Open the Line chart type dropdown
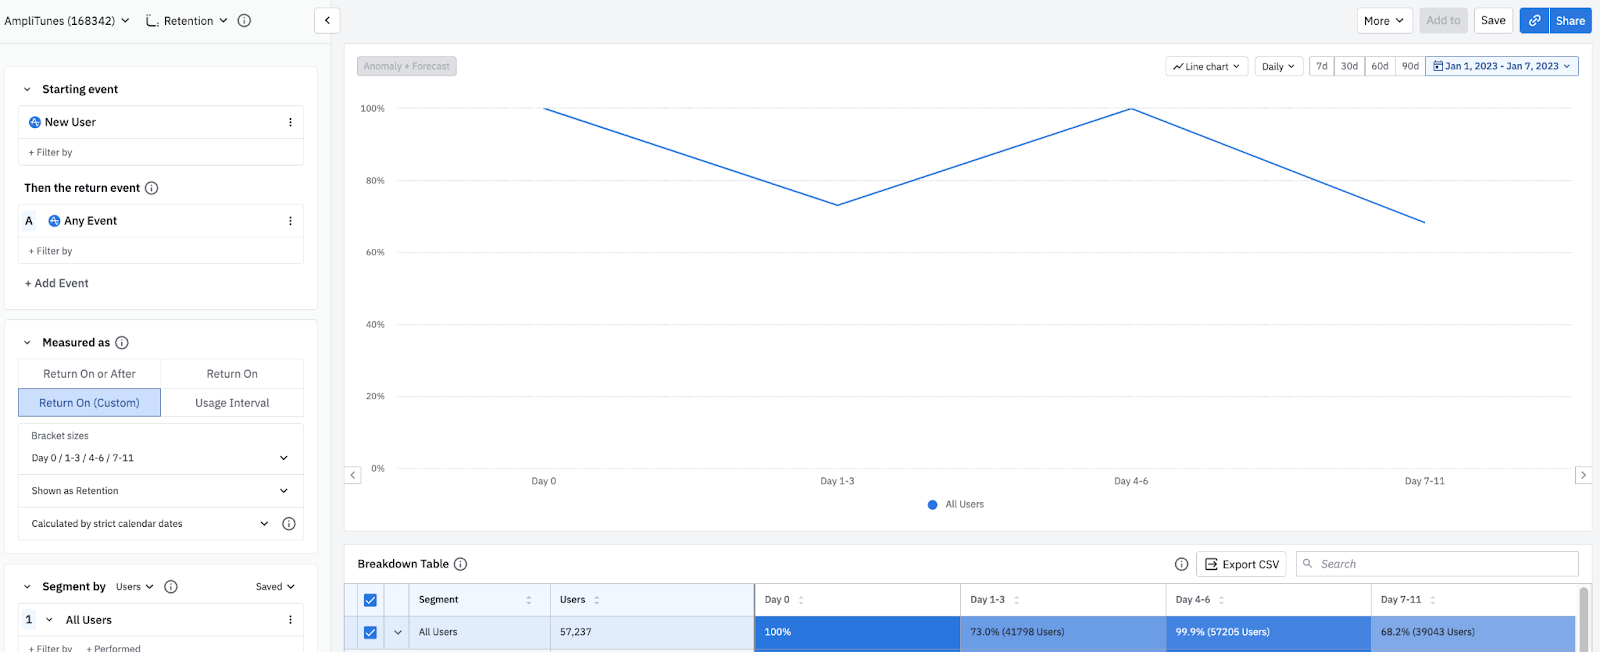 1206,67
